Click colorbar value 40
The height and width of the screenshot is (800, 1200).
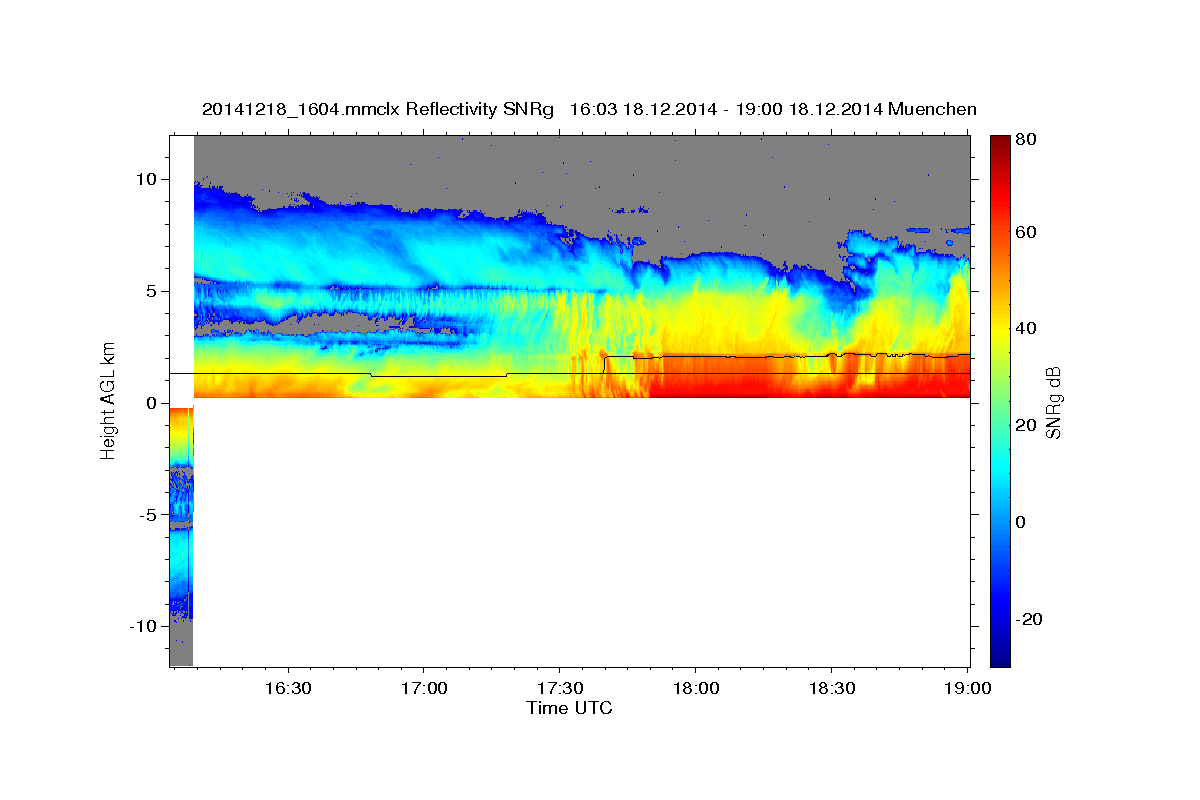1025,329
